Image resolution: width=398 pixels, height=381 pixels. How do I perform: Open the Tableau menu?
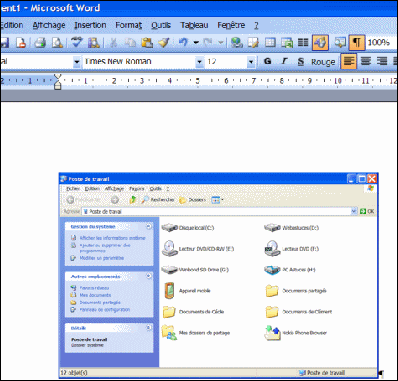coord(194,25)
